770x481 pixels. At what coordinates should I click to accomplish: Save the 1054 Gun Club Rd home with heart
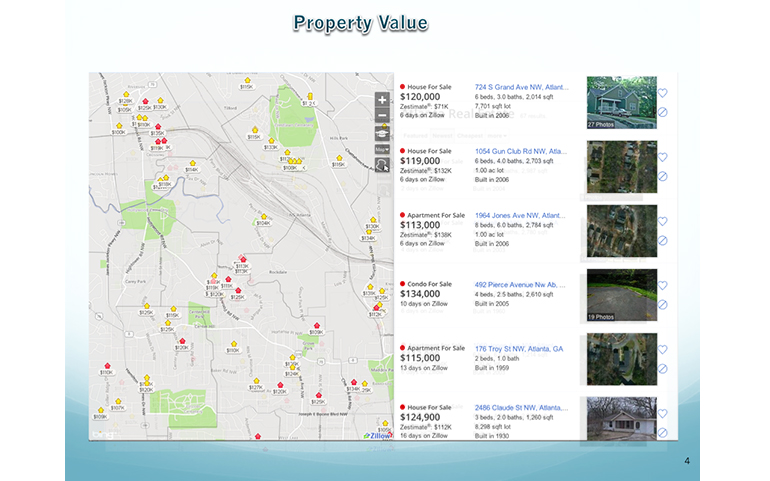coord(662,157)
